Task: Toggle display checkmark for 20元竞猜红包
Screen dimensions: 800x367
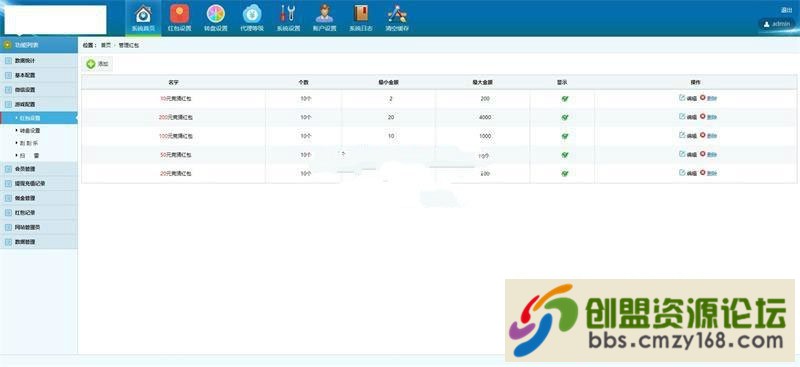Action: [564, 174]
